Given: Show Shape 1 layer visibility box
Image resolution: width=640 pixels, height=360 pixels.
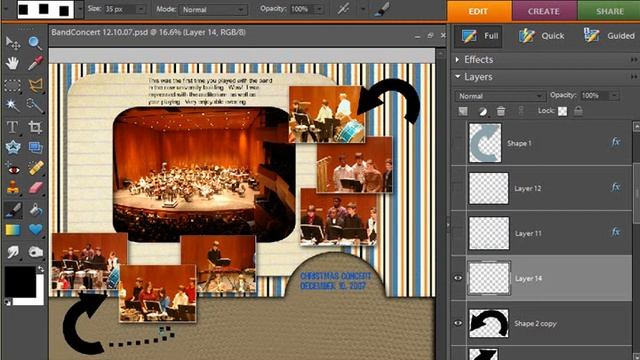Looking at the screenshot, I should [458, 143].
